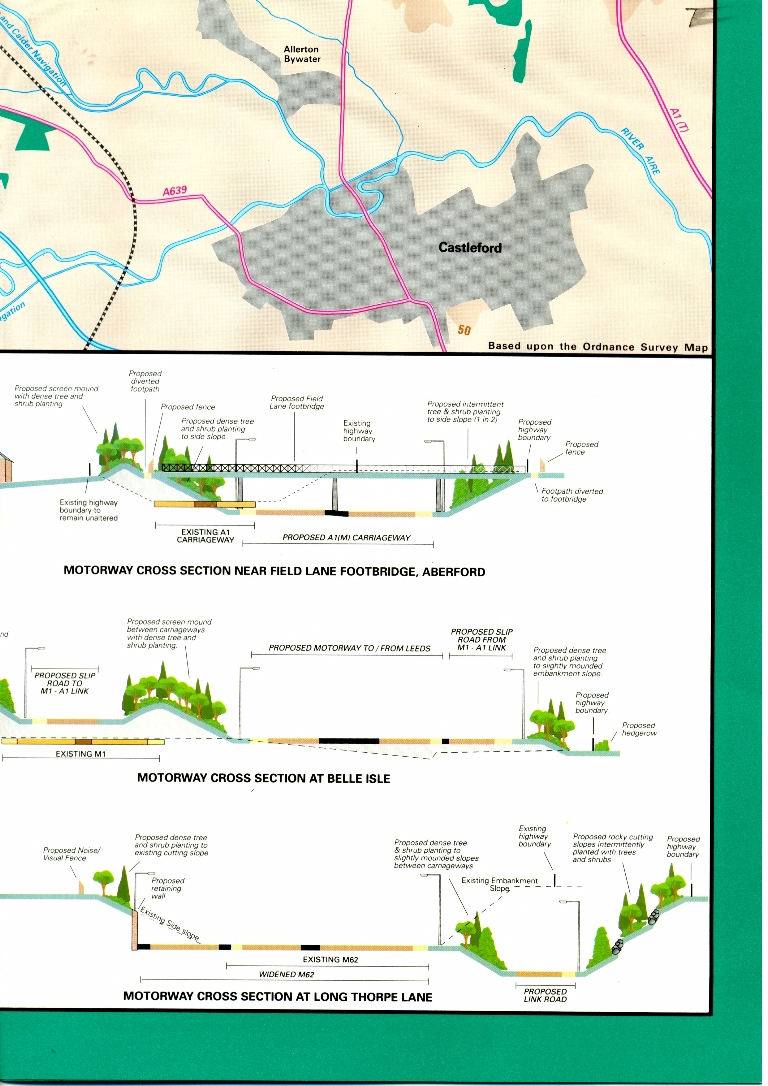Click the 'Proposed hedgerow' annotation
768x1086 pixels.
(x=639, y=730)
